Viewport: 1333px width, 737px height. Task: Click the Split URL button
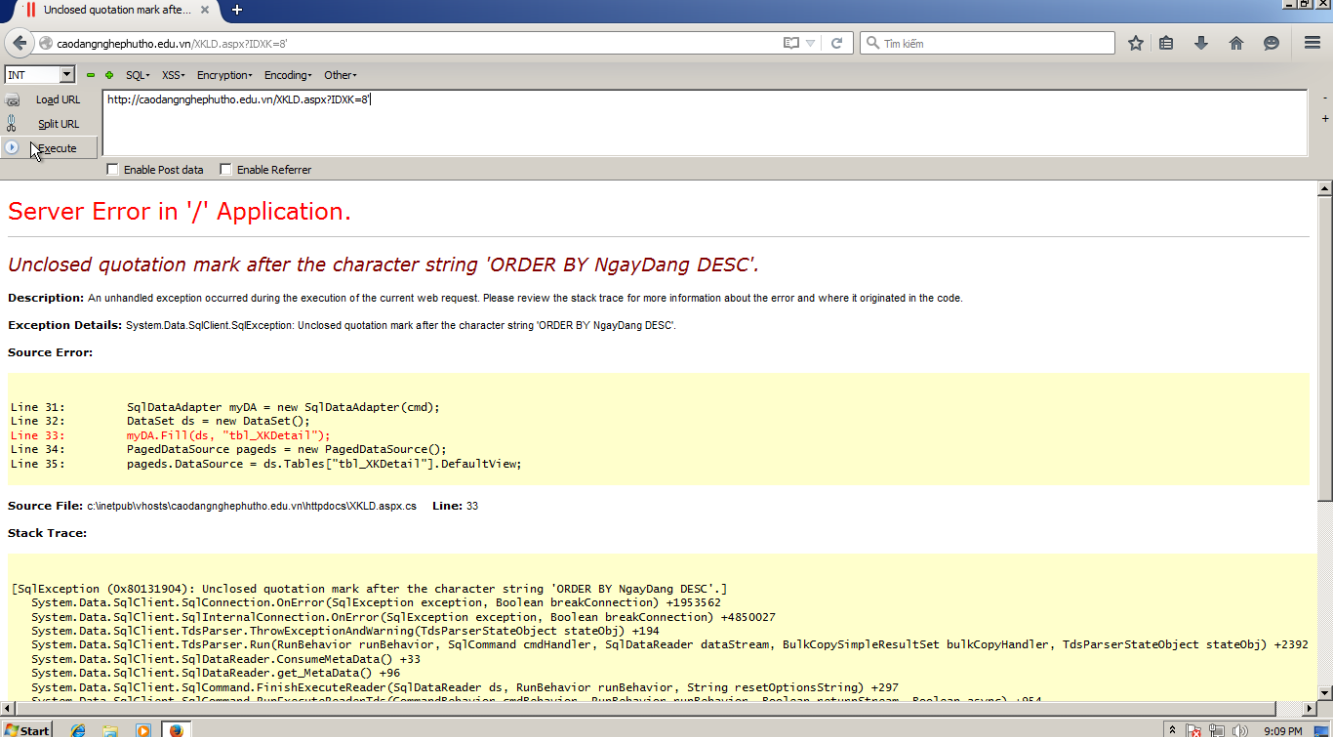[58, 124]
